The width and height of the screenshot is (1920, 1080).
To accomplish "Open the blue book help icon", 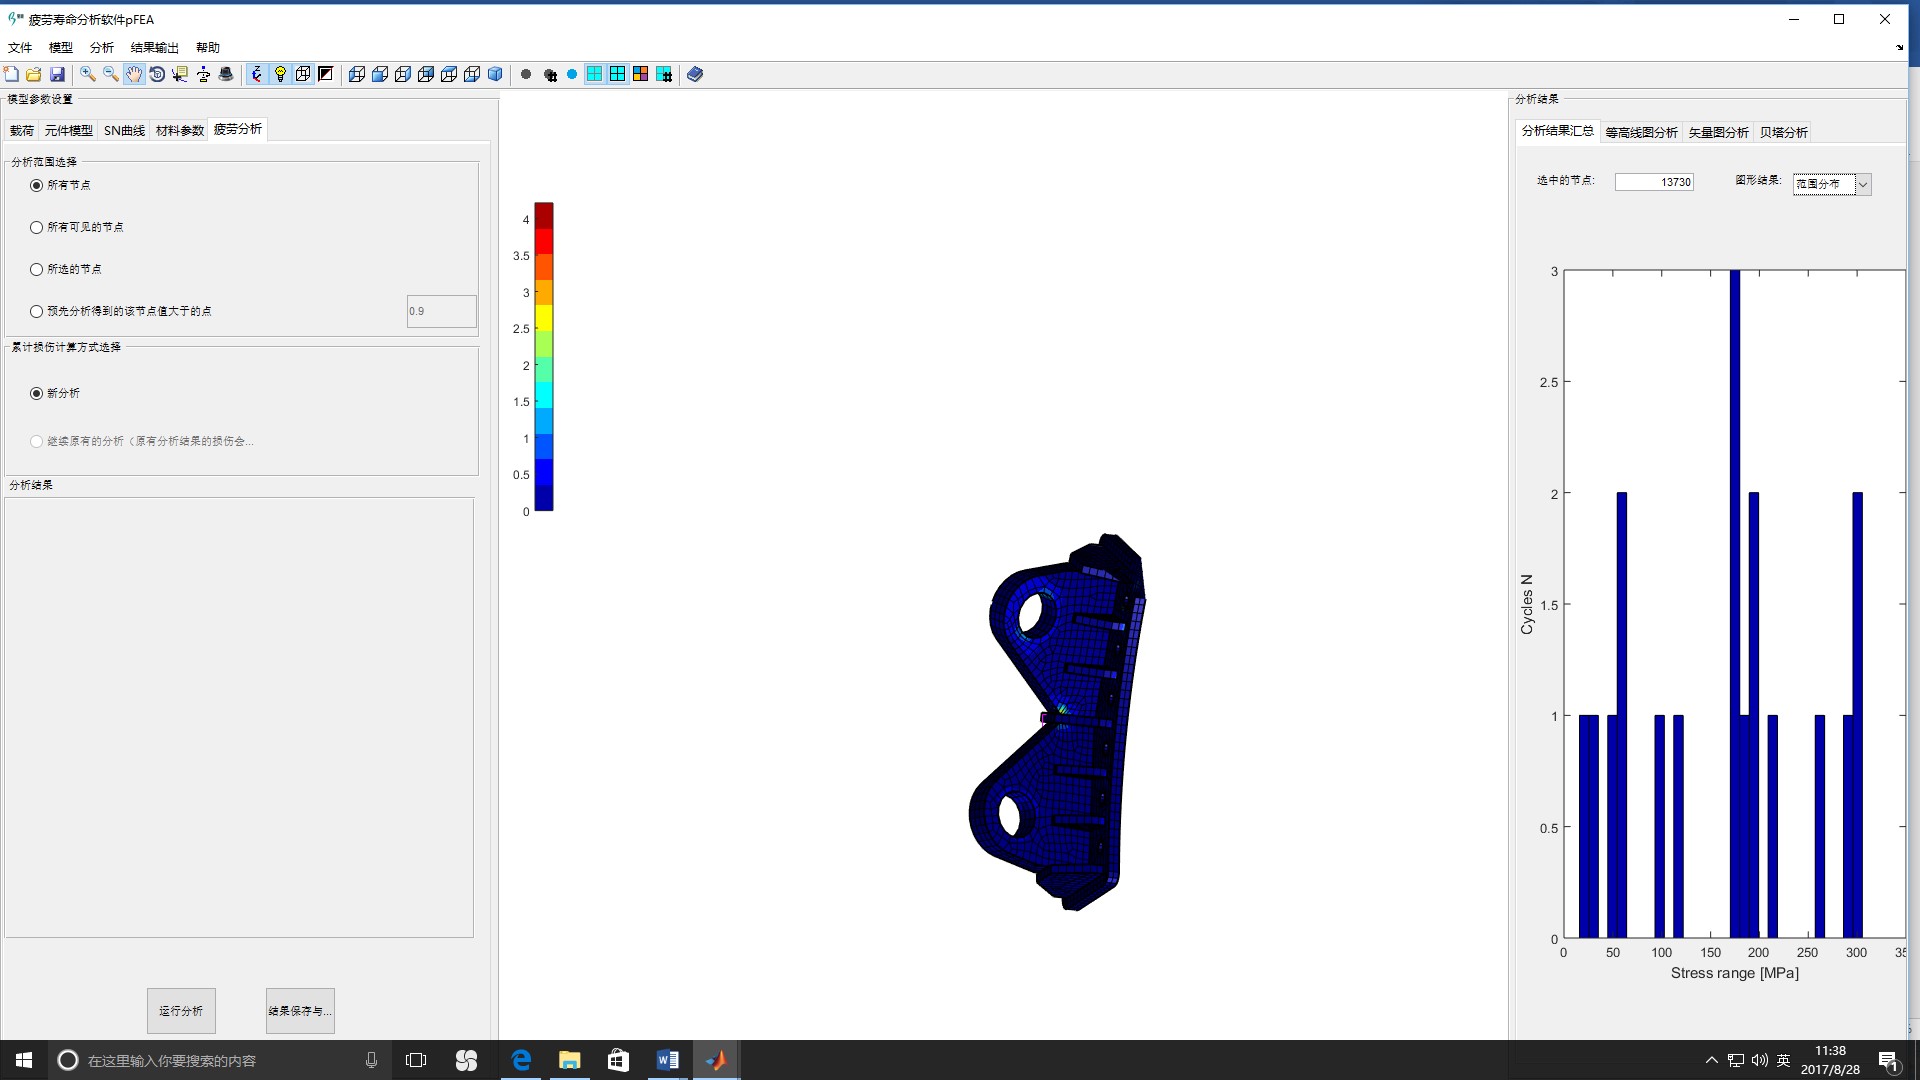I will point(695,74).
